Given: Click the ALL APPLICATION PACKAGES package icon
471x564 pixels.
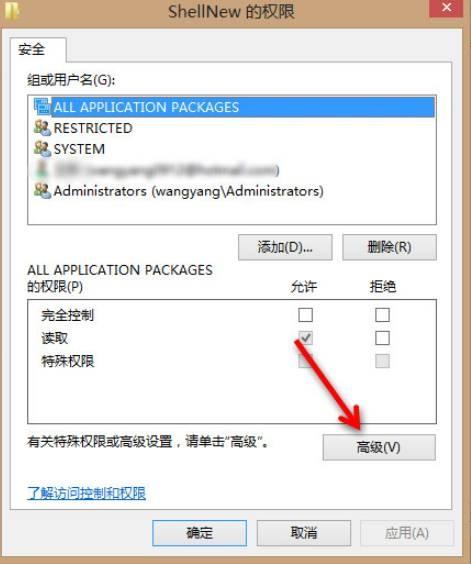Looking at the screenshot, I should [x=42, y=107].
